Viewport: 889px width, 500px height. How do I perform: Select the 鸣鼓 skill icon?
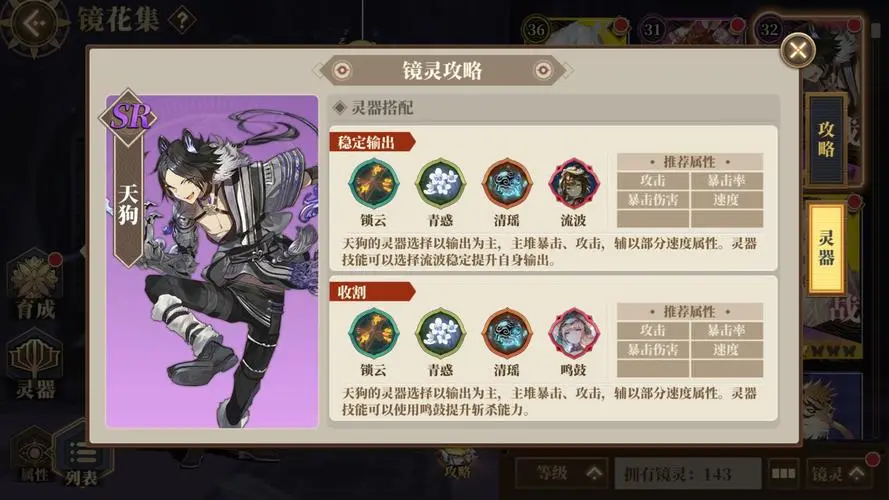tap(574, 333)
